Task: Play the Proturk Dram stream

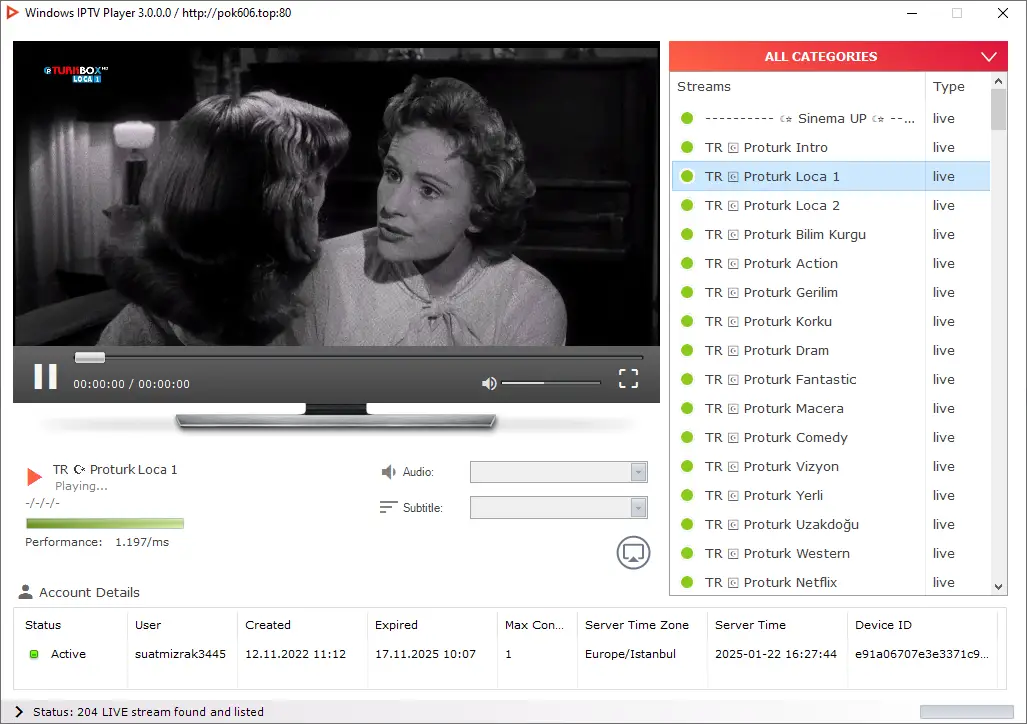Action: 831,351
